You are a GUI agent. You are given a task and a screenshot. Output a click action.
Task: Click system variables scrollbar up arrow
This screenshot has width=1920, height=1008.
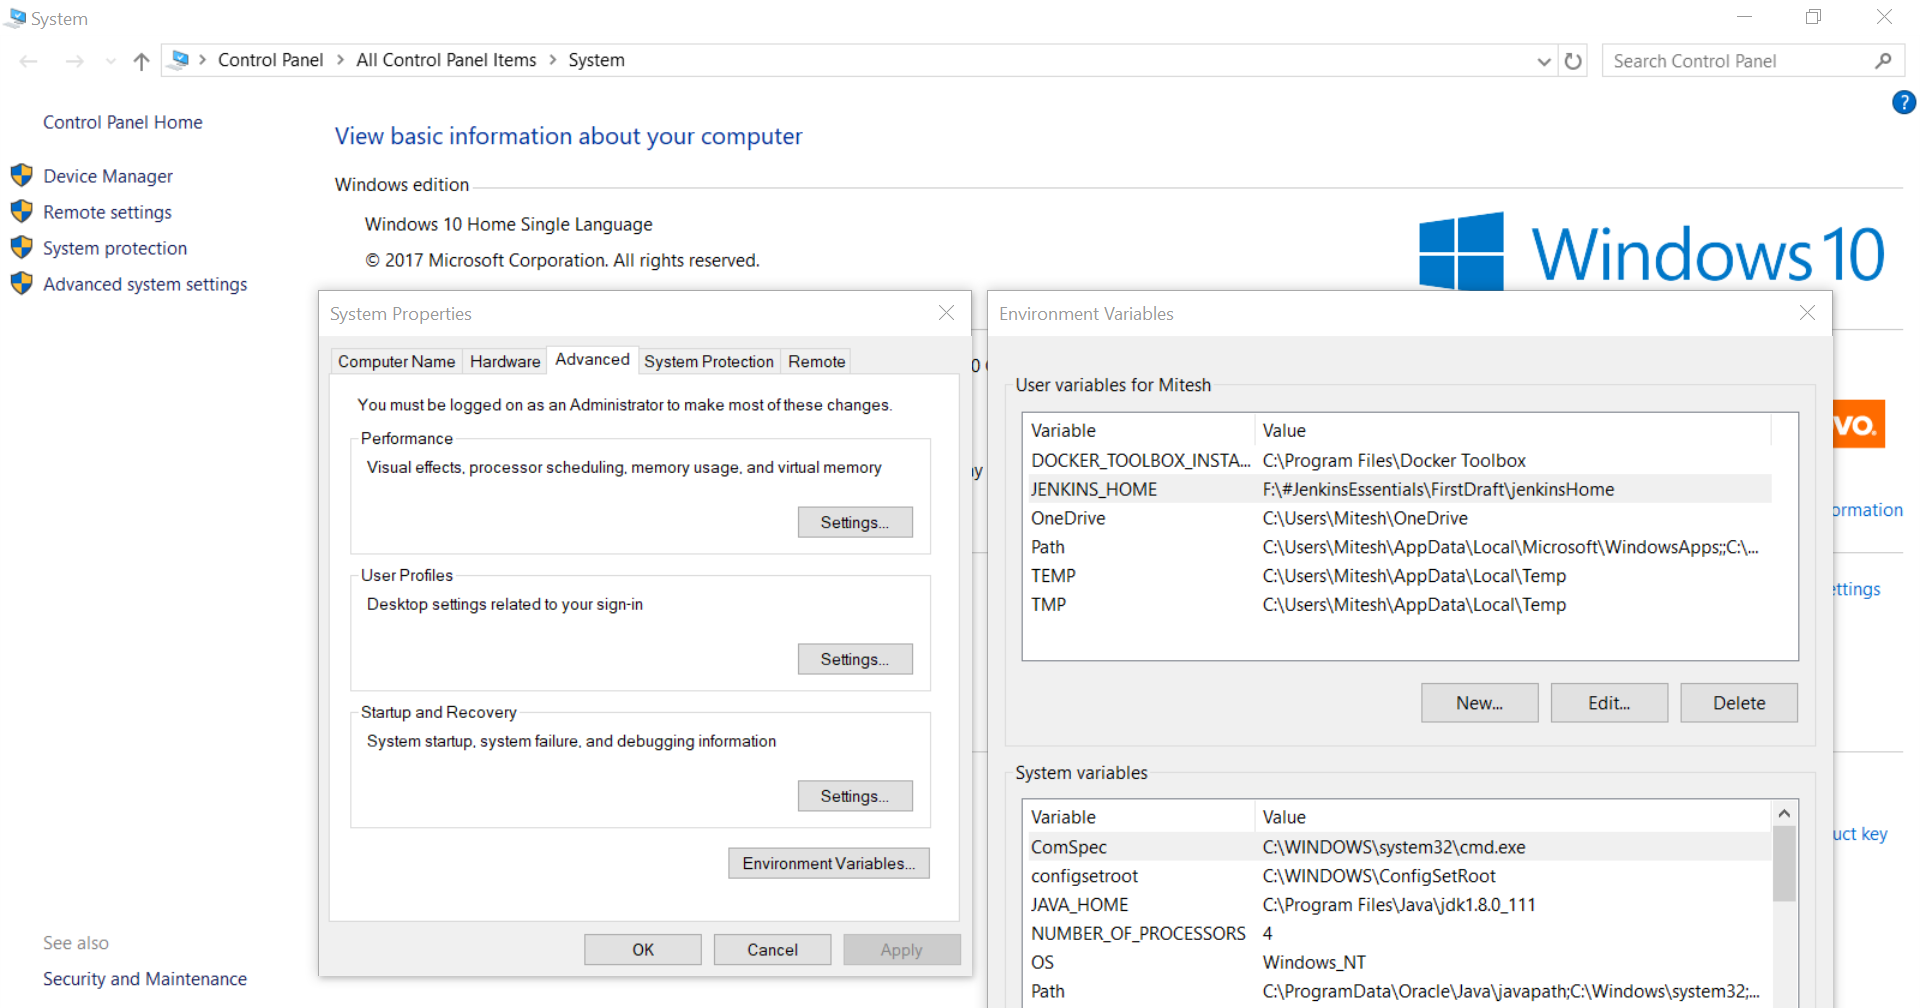tap(1784, 814)
